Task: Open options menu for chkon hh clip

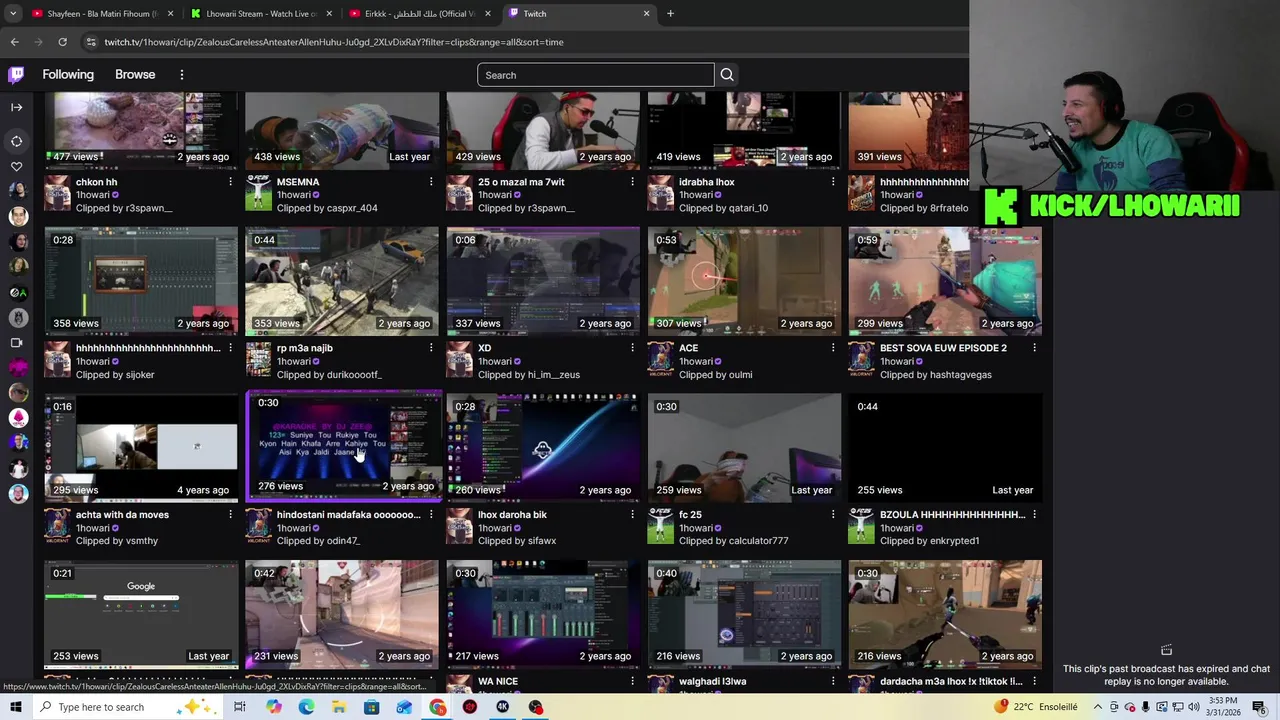Action: pos(230,182)
